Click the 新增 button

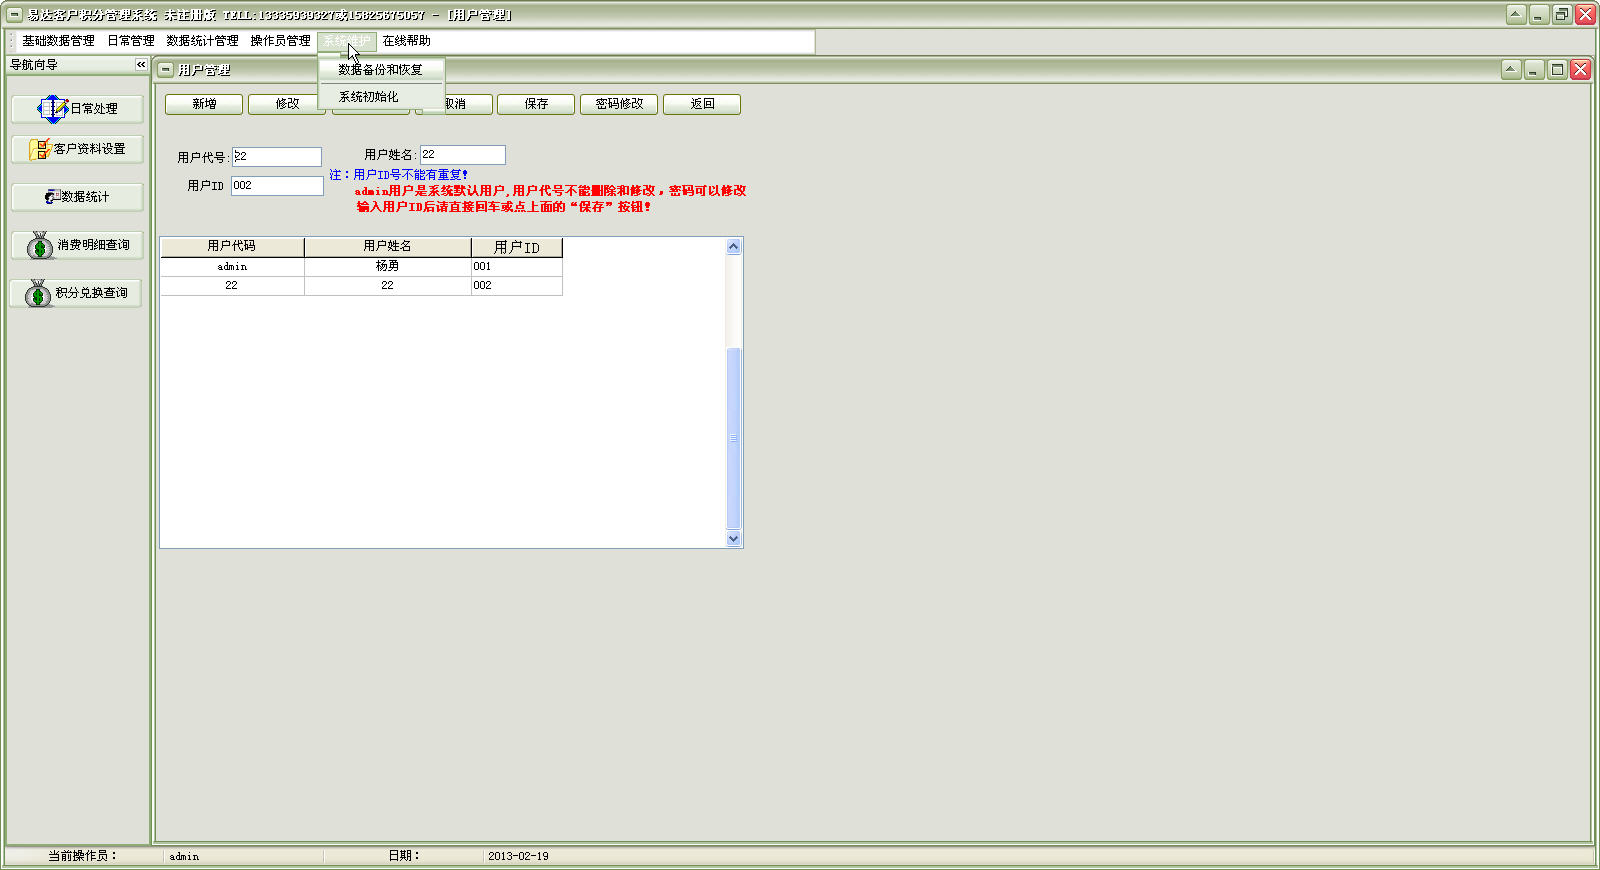coord(204,104)
